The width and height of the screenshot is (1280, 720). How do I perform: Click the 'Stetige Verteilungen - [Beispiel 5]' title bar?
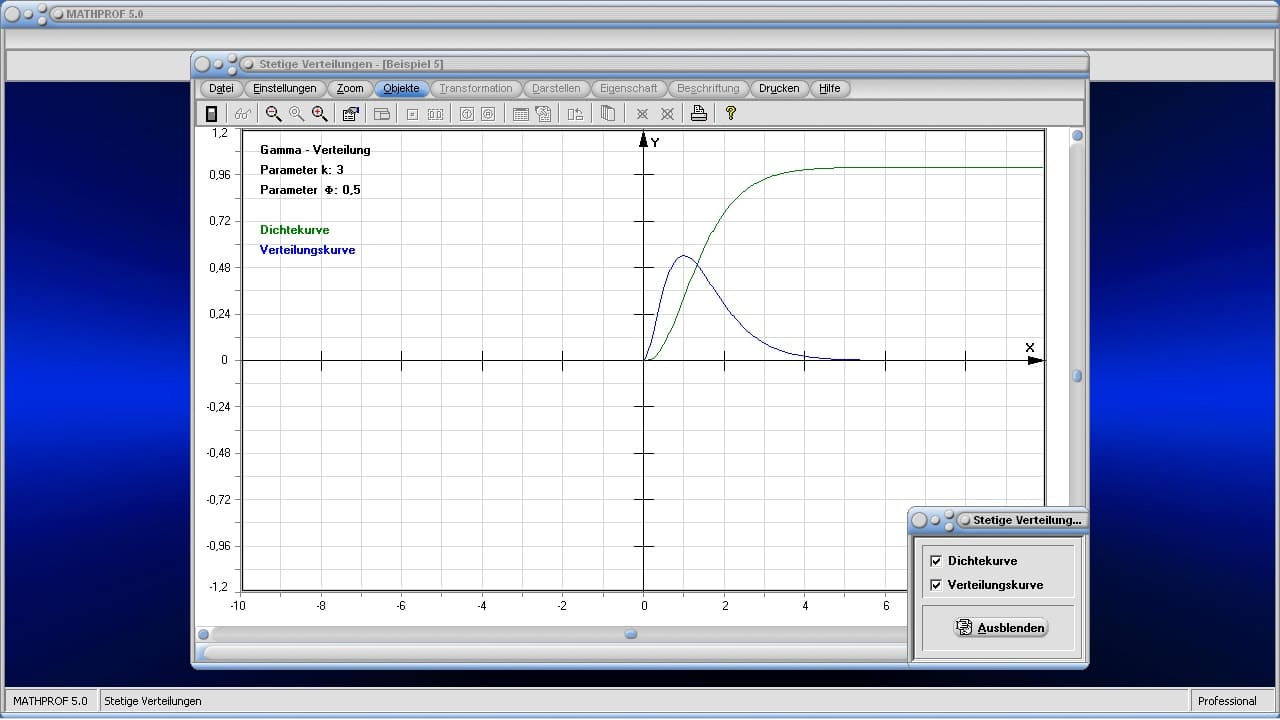(x=640, y=64)
